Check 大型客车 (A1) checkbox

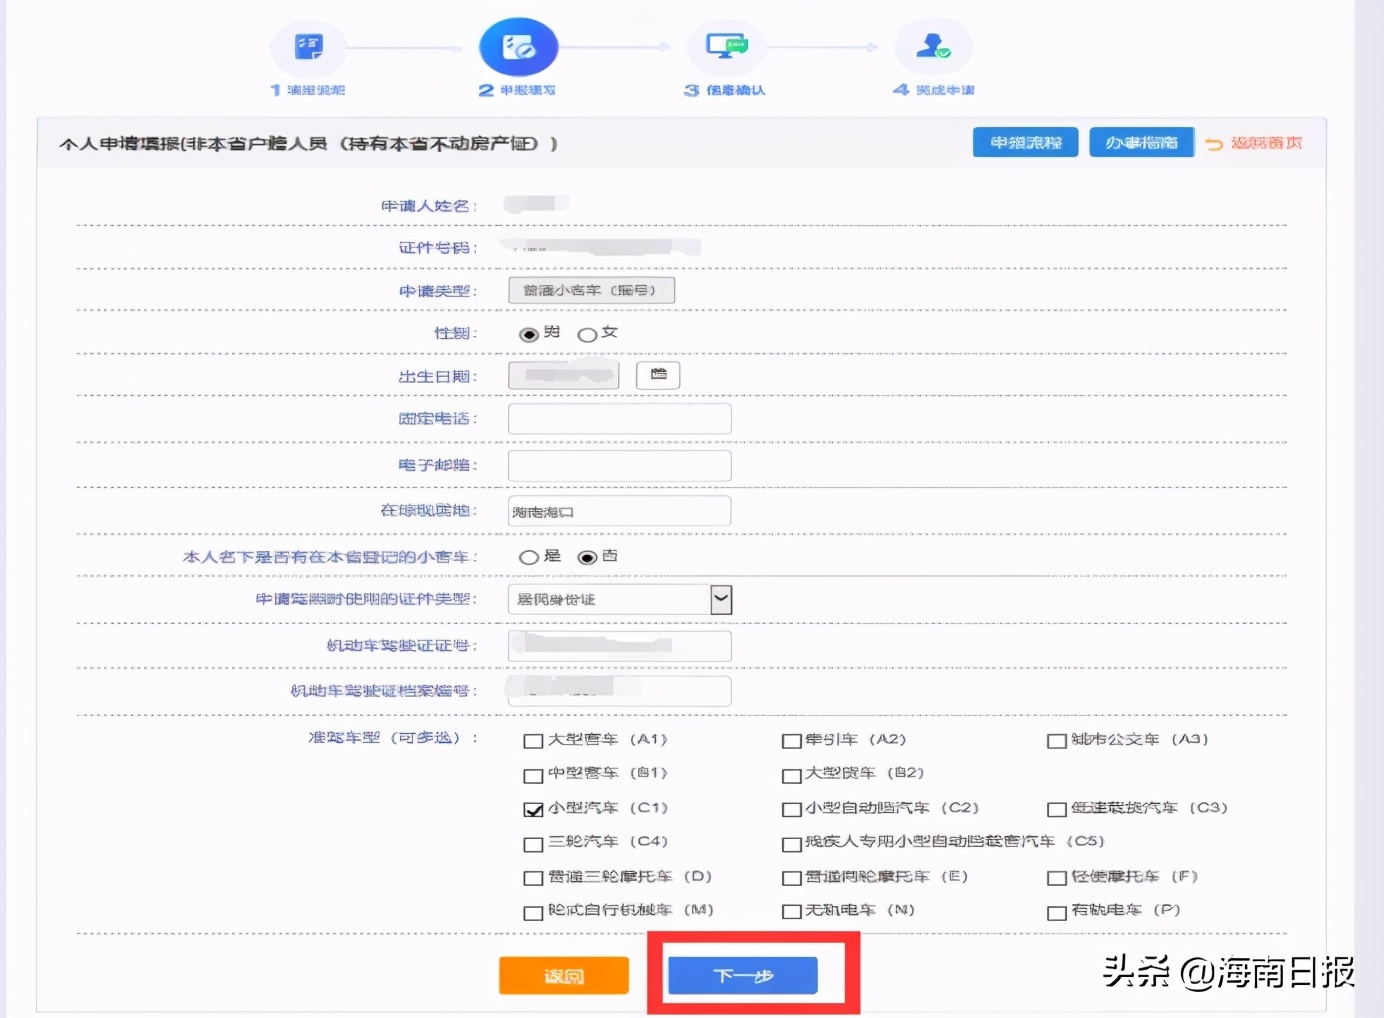[x=533, y=741]
